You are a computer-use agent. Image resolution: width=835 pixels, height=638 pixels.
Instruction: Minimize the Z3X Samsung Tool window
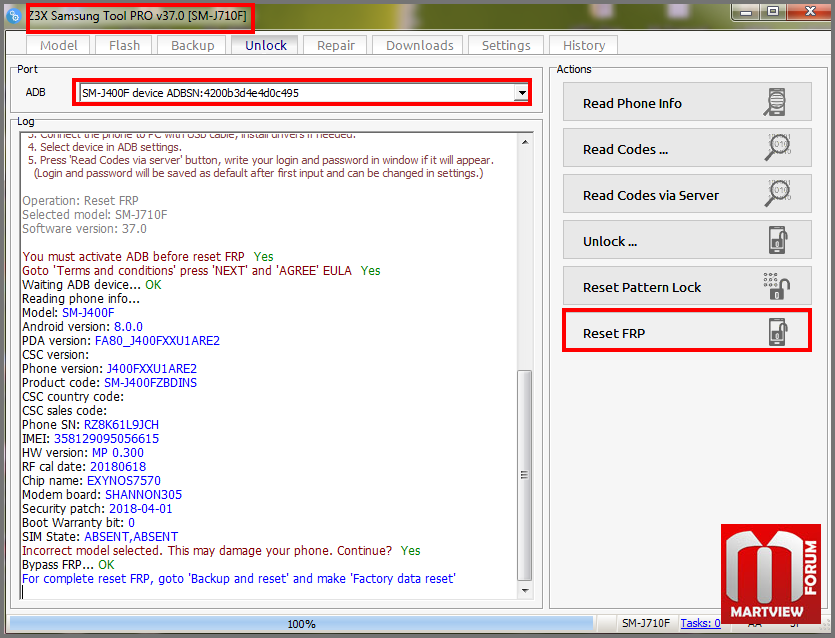coord(746,12)
